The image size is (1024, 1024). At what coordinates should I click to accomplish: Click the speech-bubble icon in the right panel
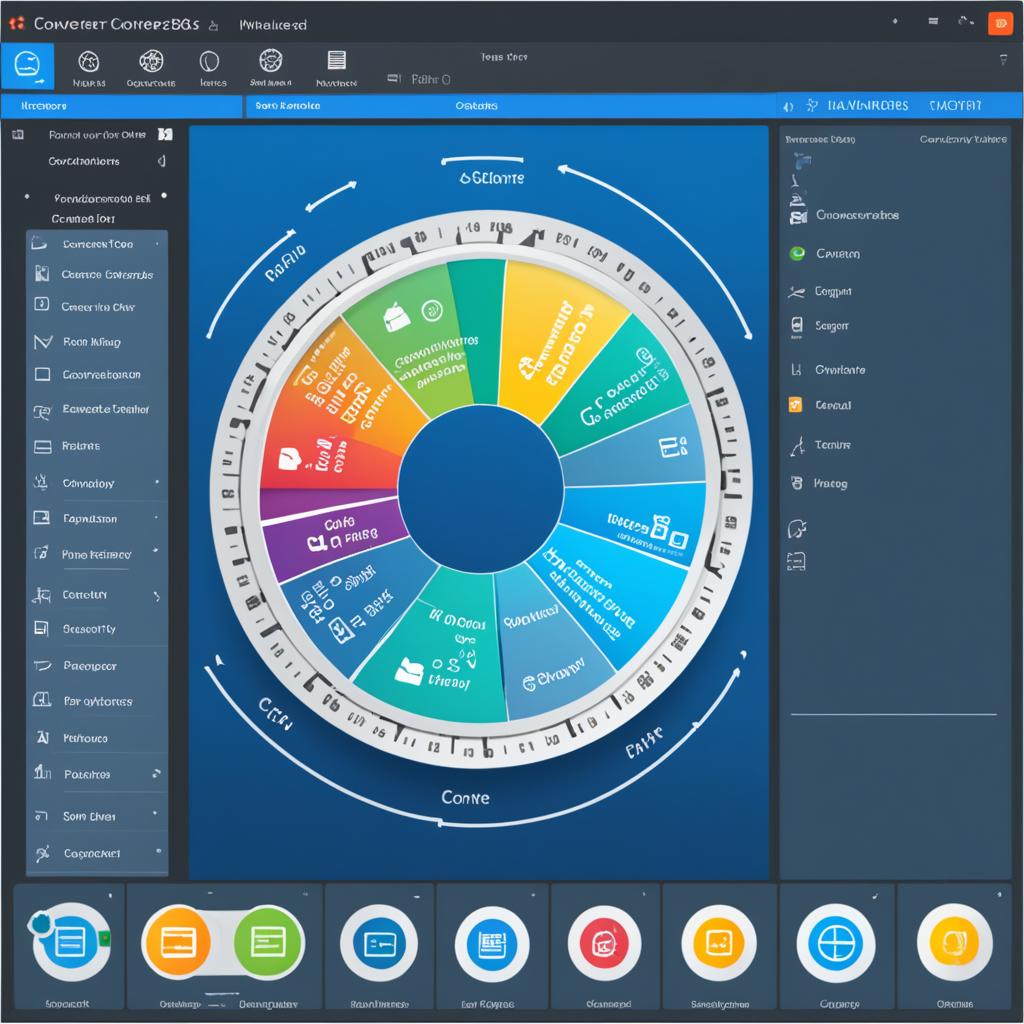pos(797,528)
